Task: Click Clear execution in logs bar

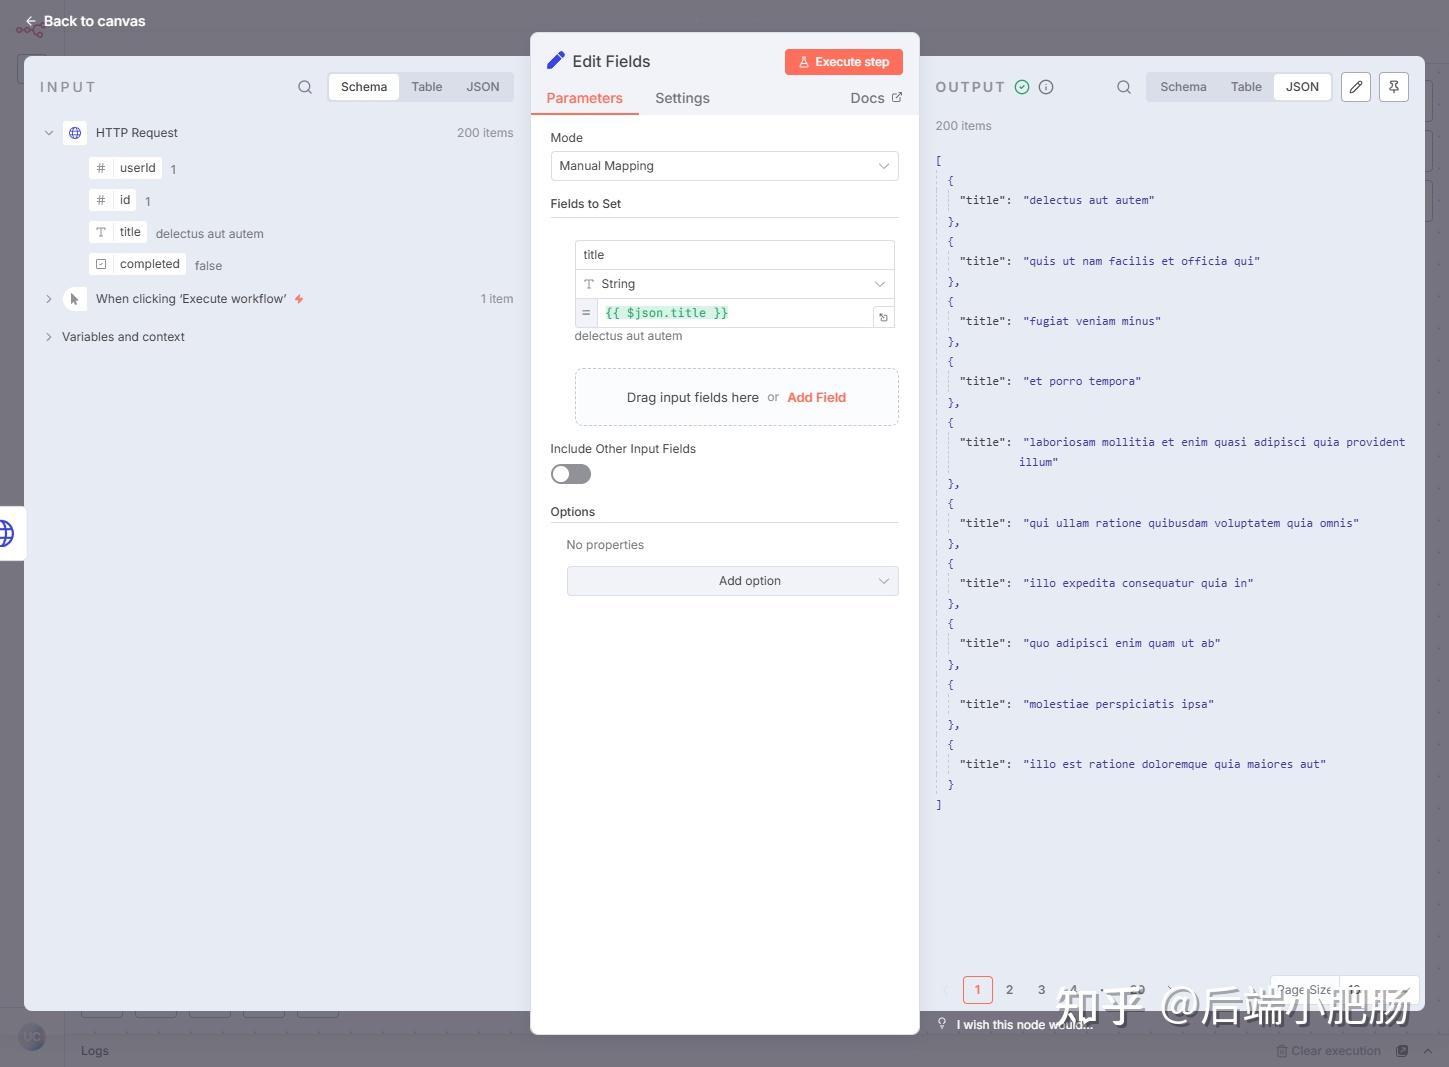Action: point(1336,1051)
